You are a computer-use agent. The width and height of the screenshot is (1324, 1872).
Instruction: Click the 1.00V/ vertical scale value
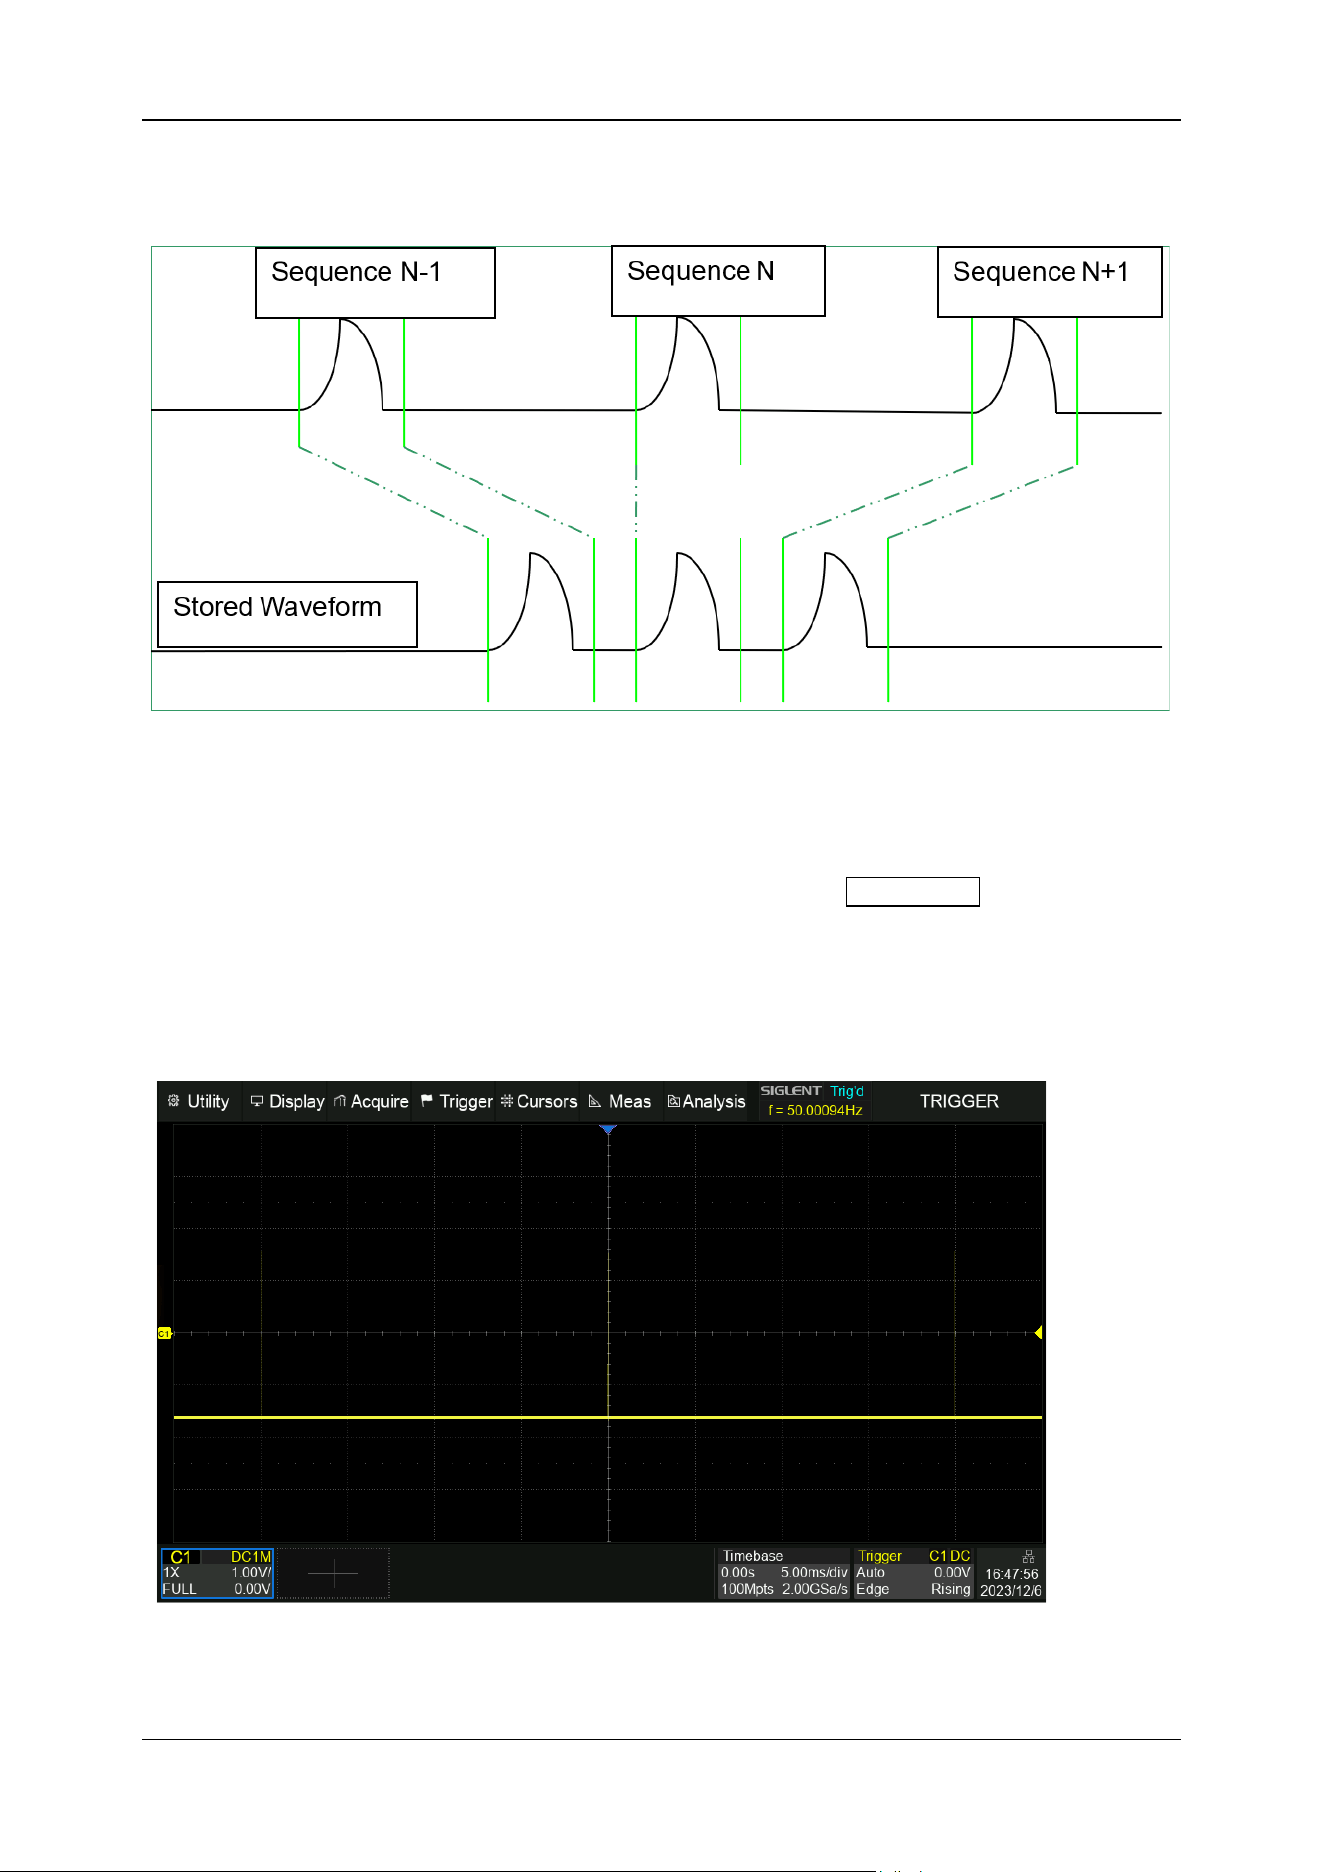click(x=251, y=1573)
